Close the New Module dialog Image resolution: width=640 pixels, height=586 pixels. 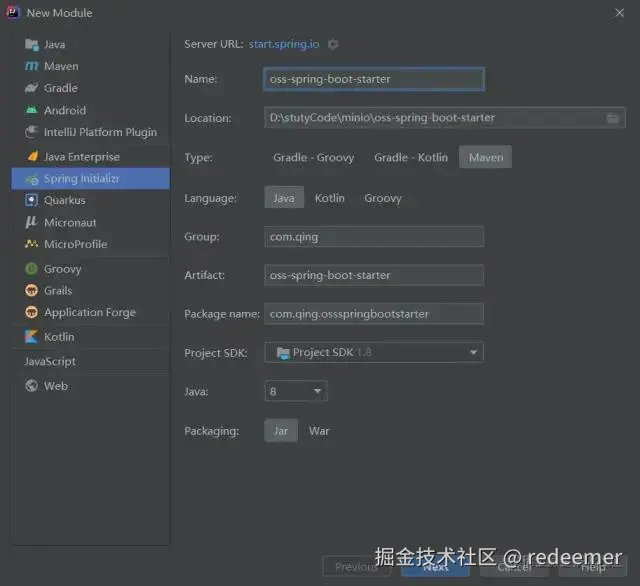click(x=619, y=13)
